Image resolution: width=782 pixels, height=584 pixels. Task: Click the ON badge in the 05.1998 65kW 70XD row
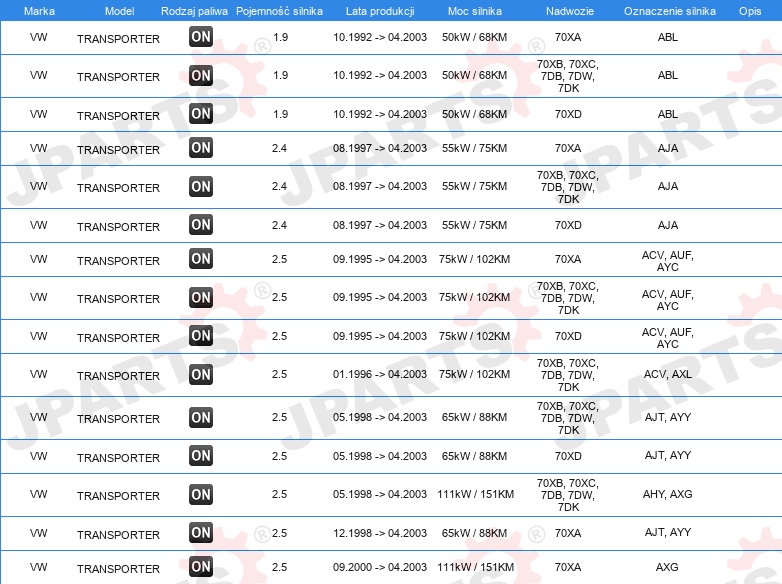(201, 456)
